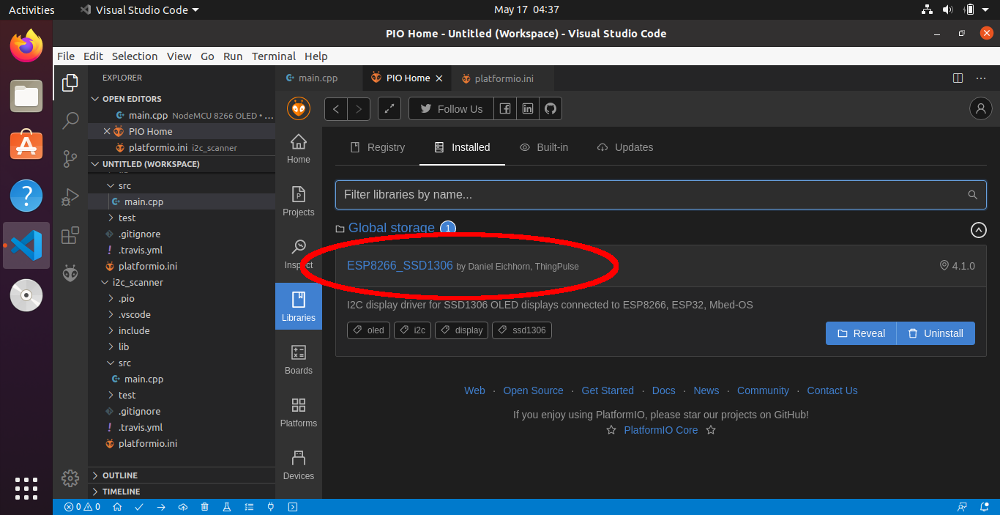The width and height of the screenshot is (1000, 515).
Task: Open the GitHub icon link
Action: [x=550, y=109]
